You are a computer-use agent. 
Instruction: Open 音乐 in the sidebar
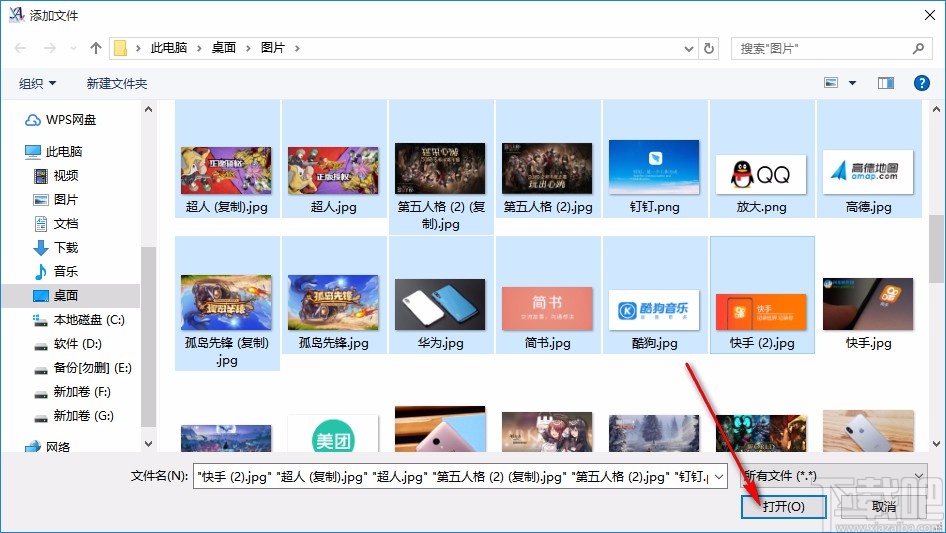click(57, 272)
